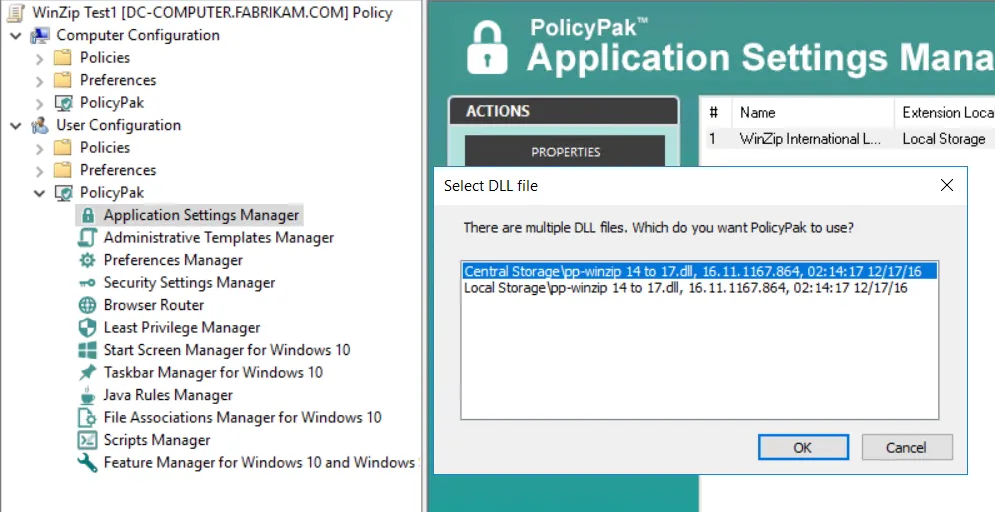Select the WinZip Test1 policy root label

tap(213, 13)
